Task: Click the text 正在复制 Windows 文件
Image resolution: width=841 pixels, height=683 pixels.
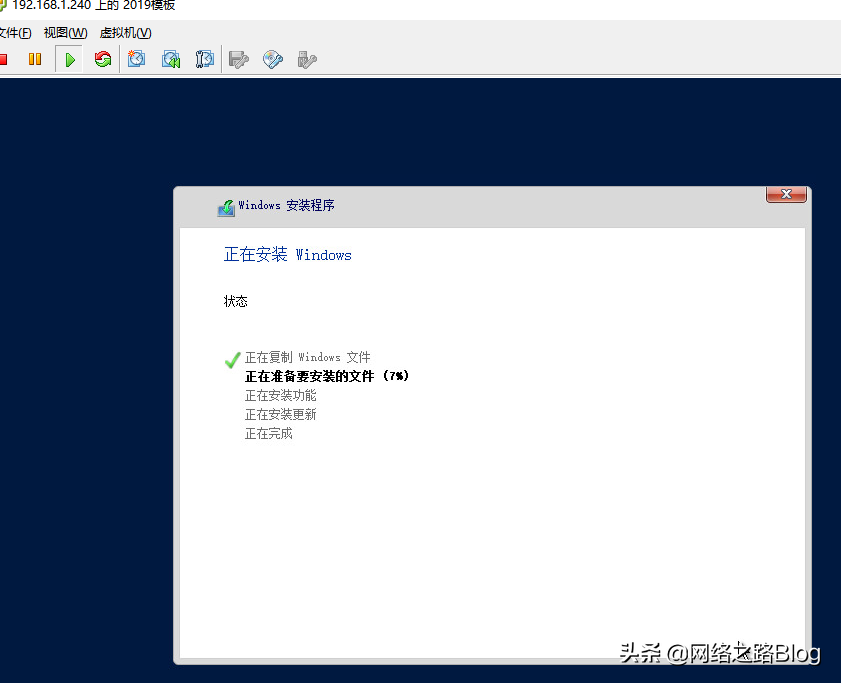Action: pos(307,357)
